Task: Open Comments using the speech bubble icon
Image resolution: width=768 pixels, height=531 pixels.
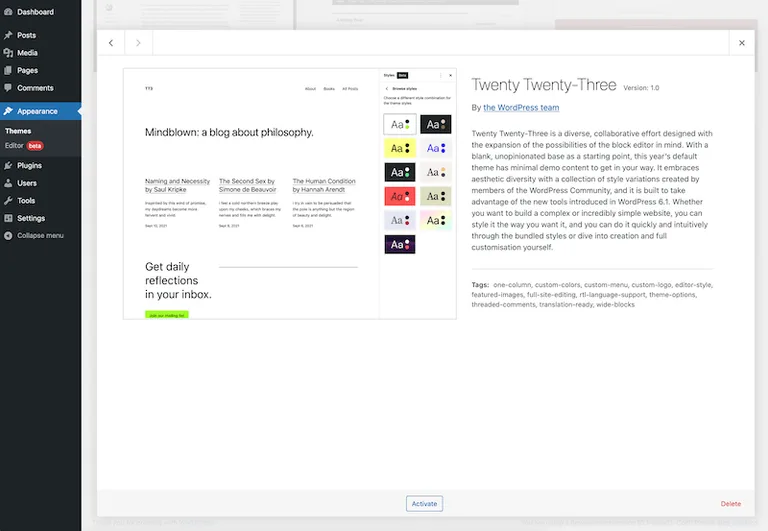Action: point(8,88)
